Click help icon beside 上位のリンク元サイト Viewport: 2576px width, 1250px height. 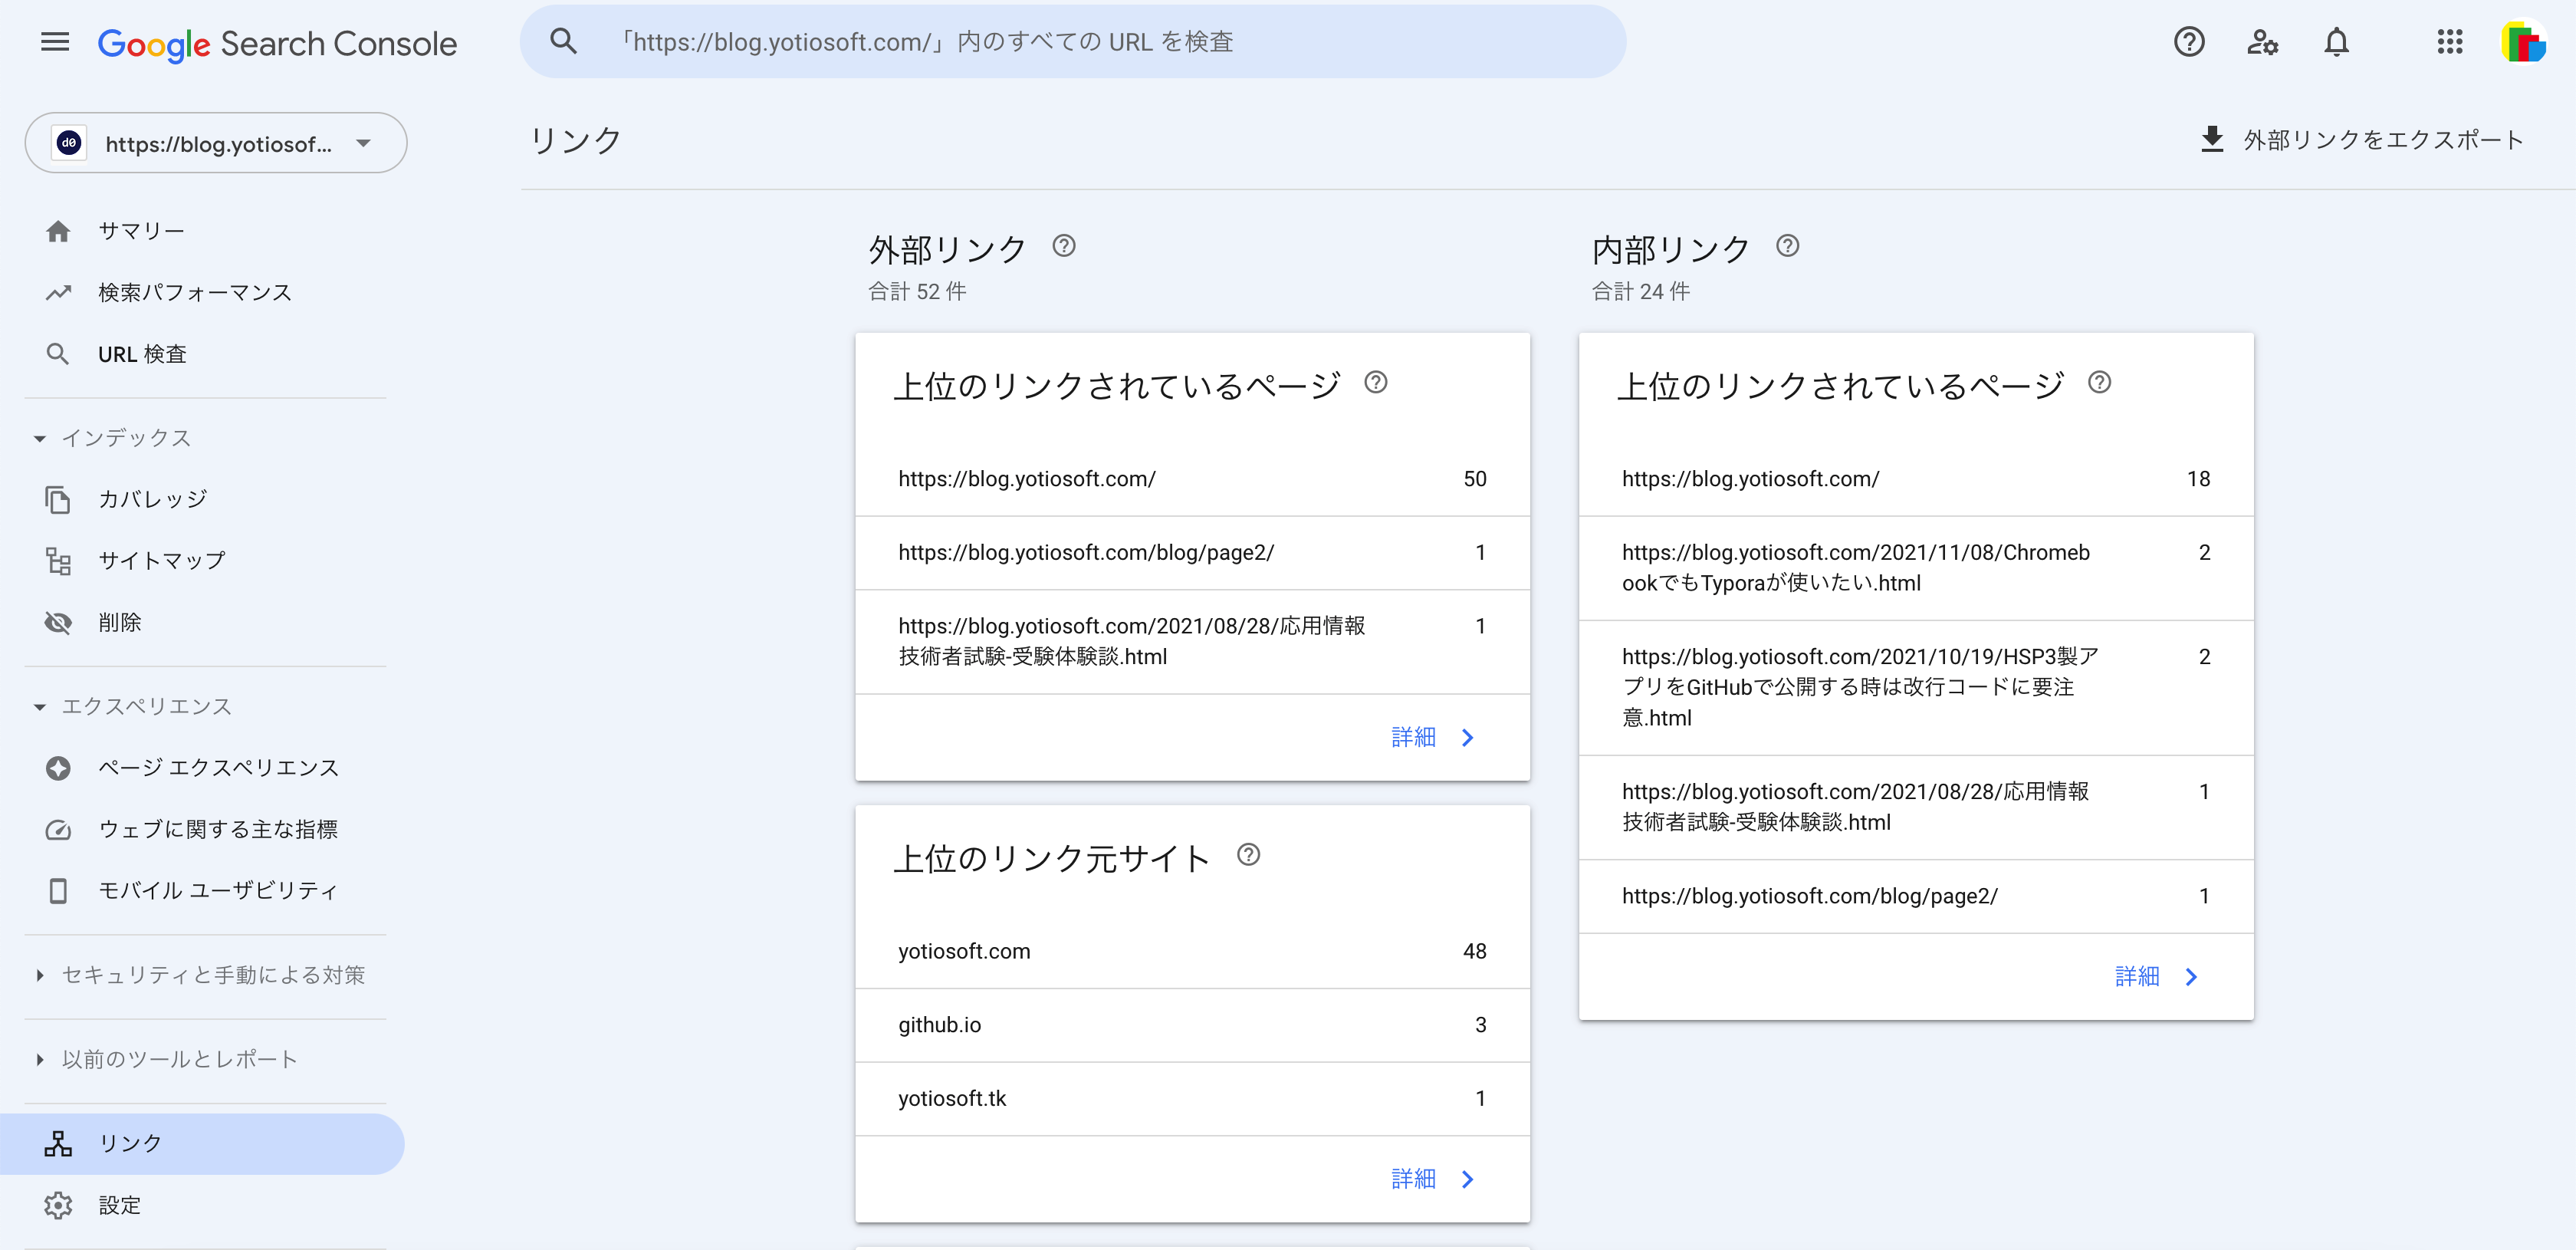point(1248,855)
